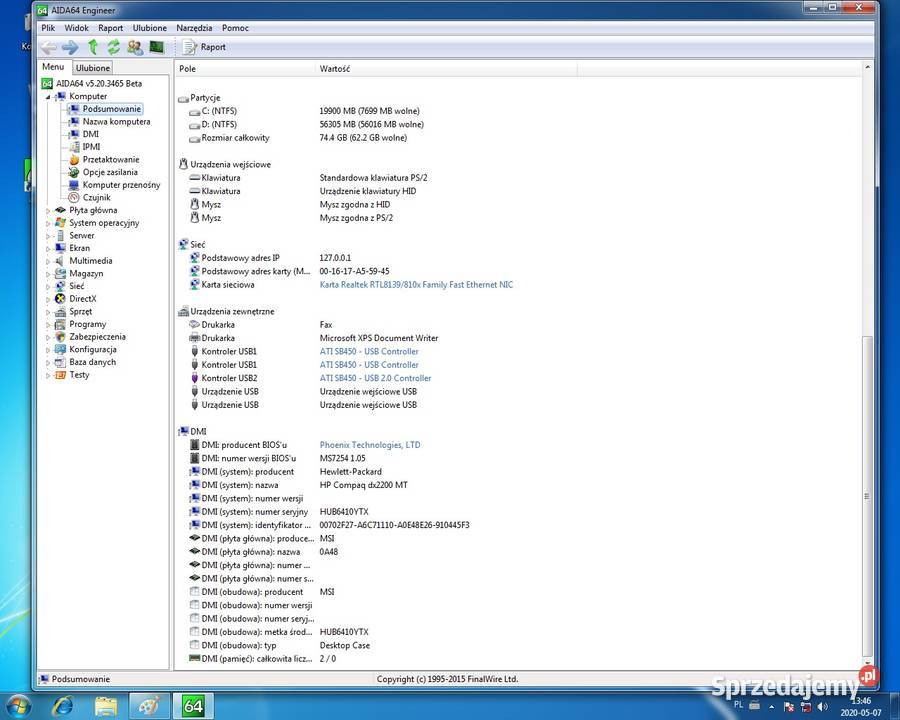
Task: Expand the Płyta główna tree node
Action: pos(48,211)
